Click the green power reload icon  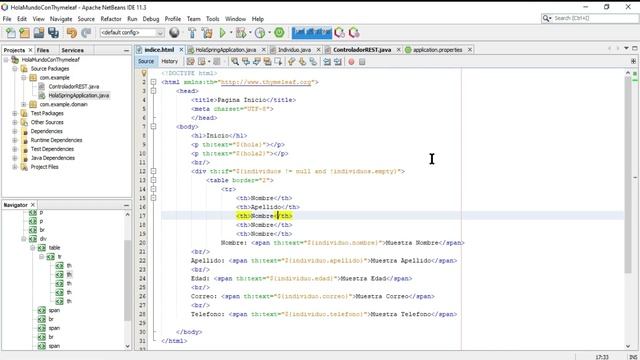[279, 33]
